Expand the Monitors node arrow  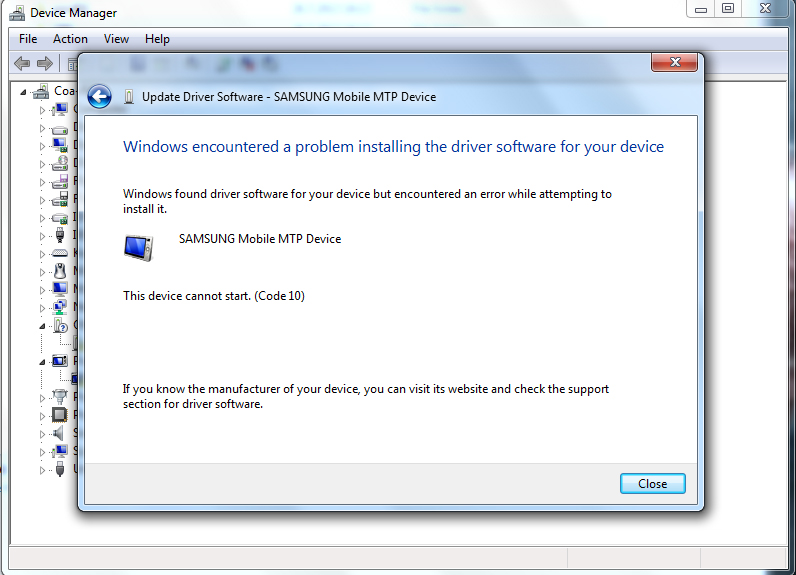43,290
